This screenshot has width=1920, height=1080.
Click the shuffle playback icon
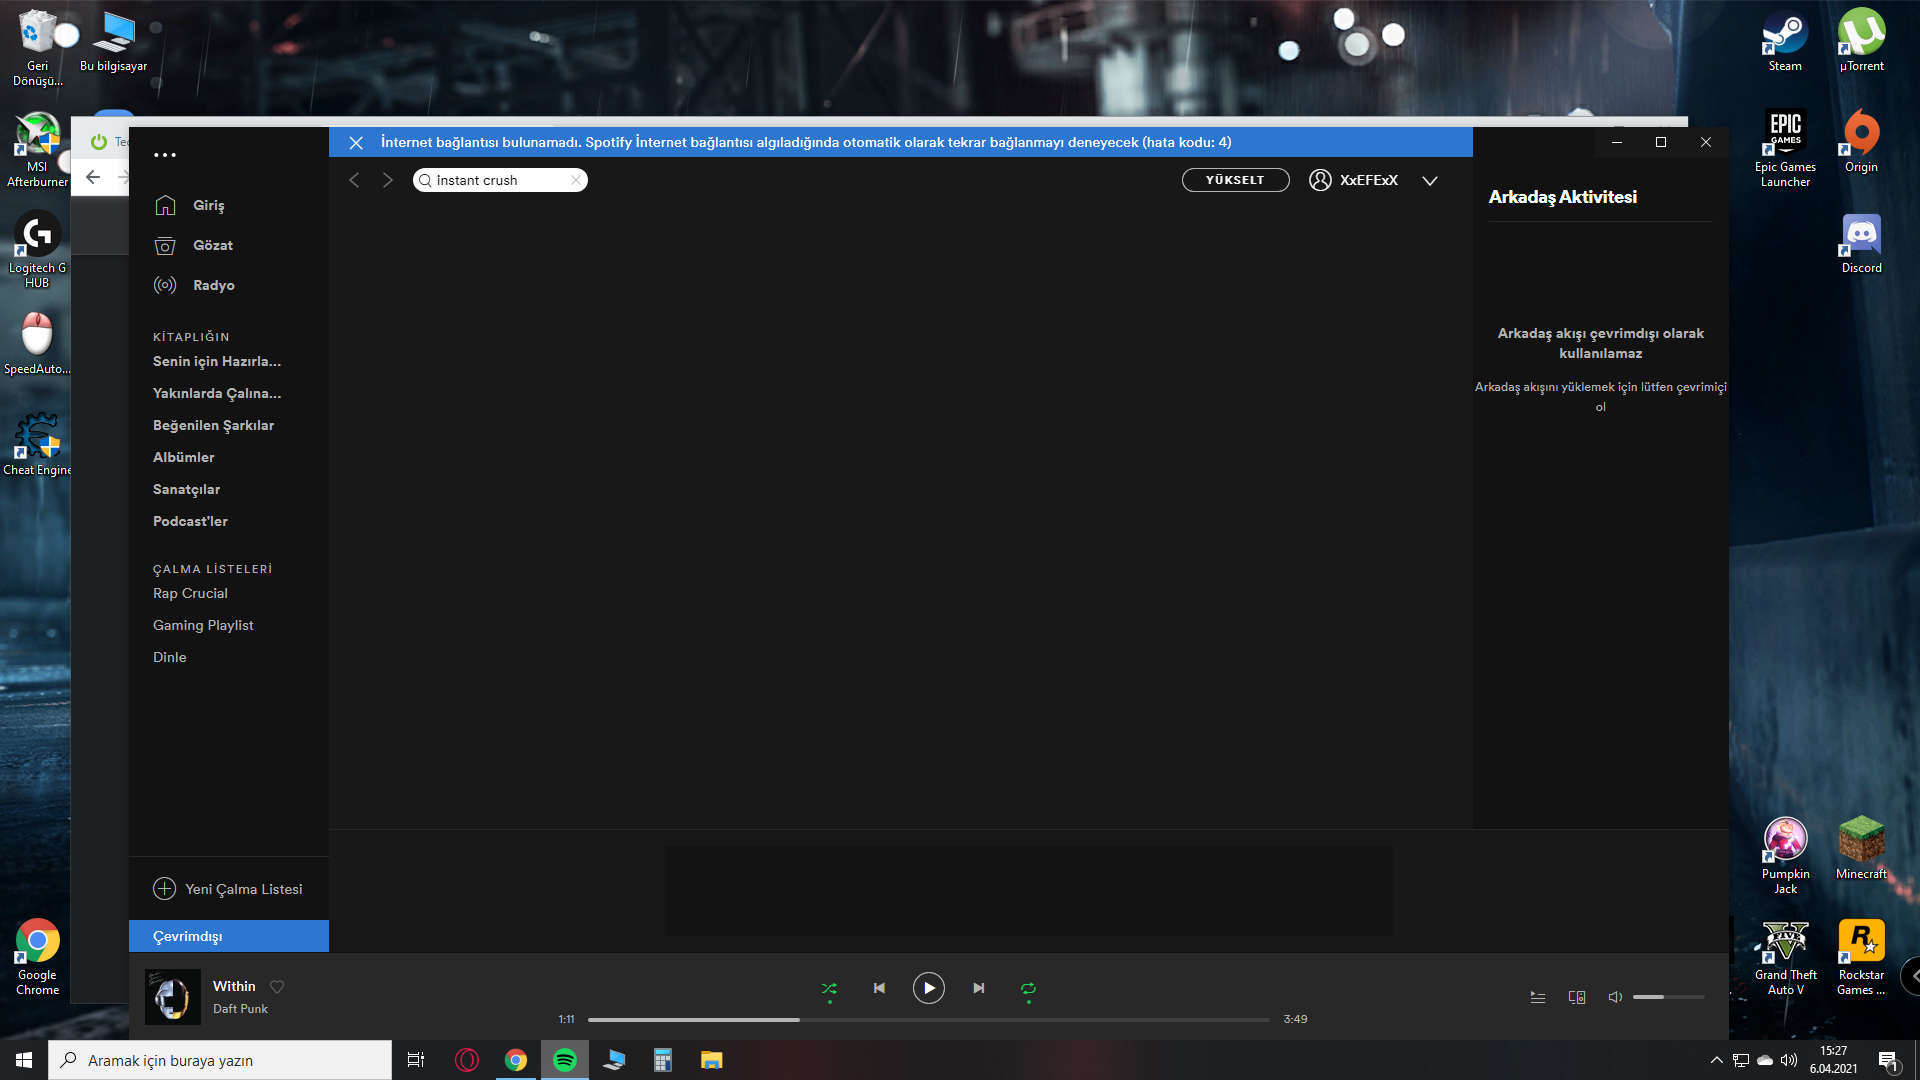(828, 986)
